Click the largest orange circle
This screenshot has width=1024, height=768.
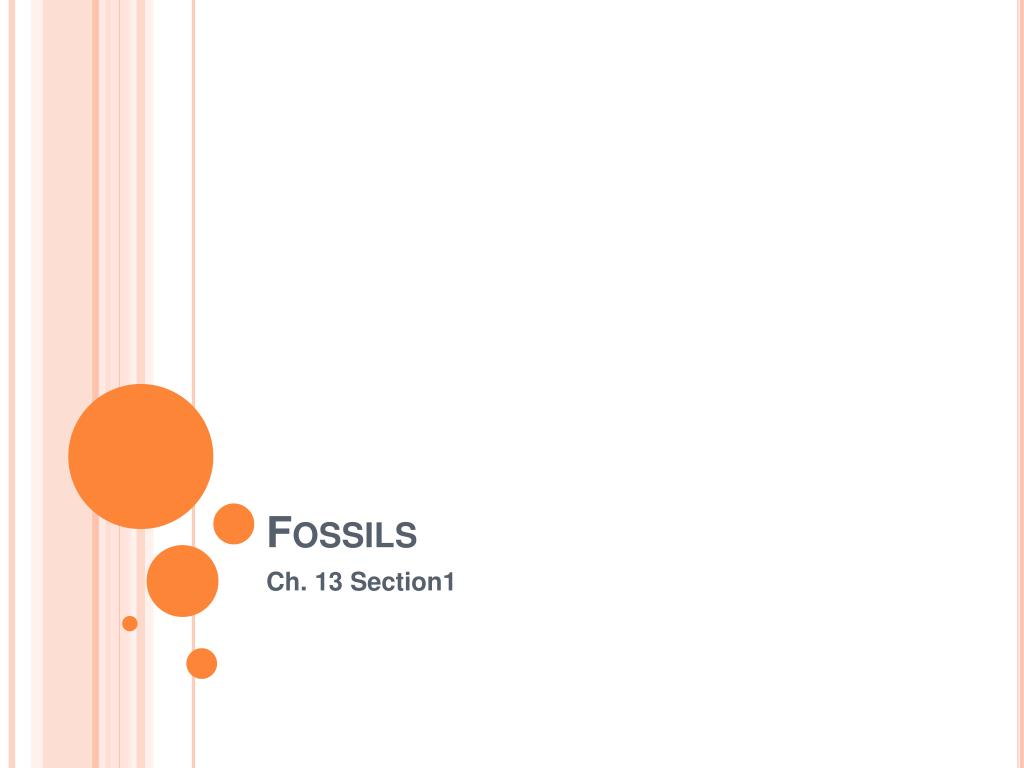click(140, 456)
